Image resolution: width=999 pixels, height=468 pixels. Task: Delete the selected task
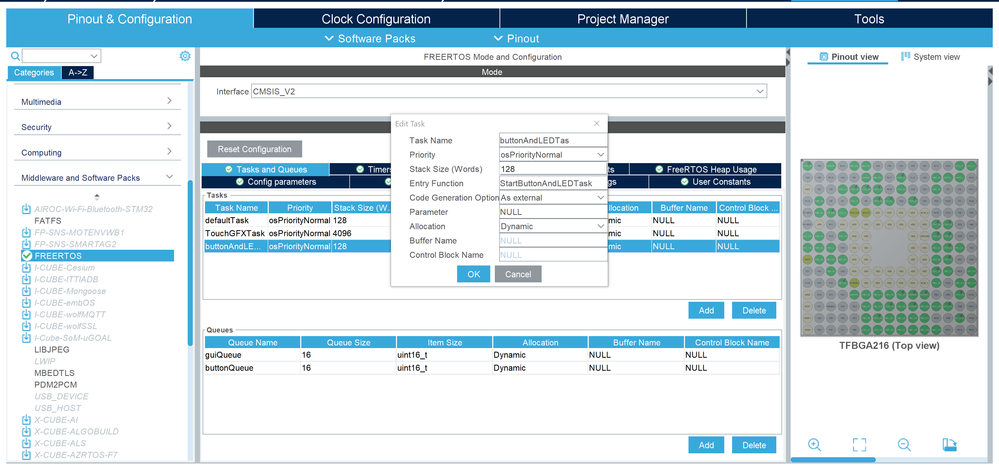(754, 310)
